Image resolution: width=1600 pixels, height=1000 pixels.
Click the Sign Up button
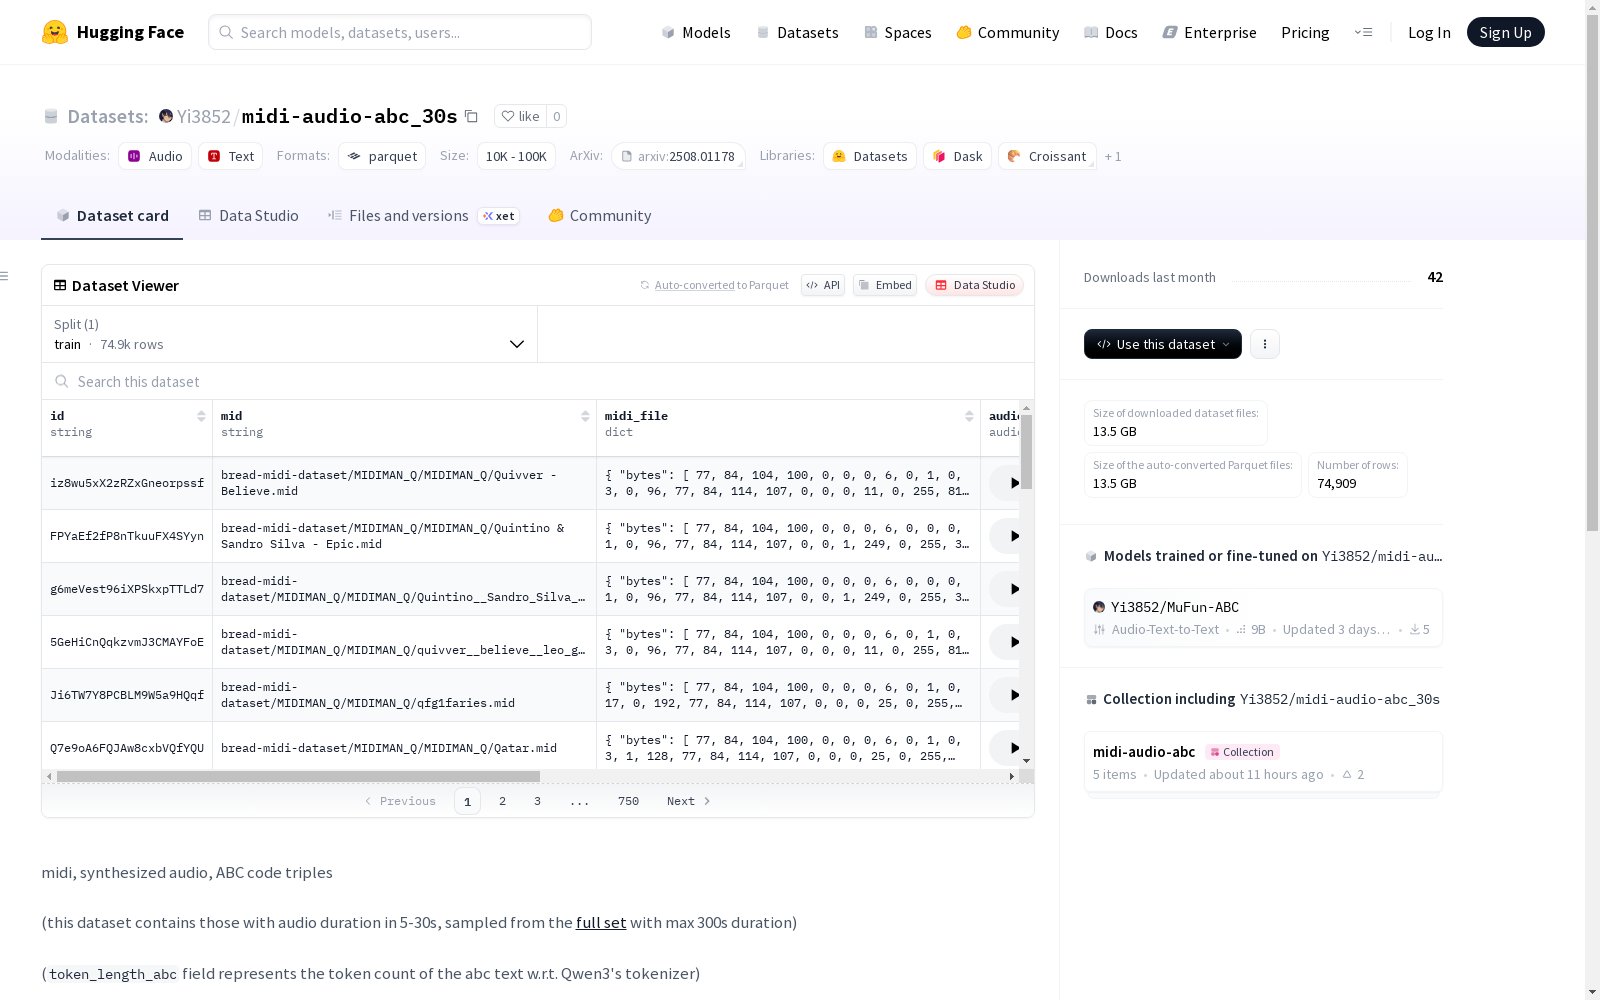[1505, 32]
